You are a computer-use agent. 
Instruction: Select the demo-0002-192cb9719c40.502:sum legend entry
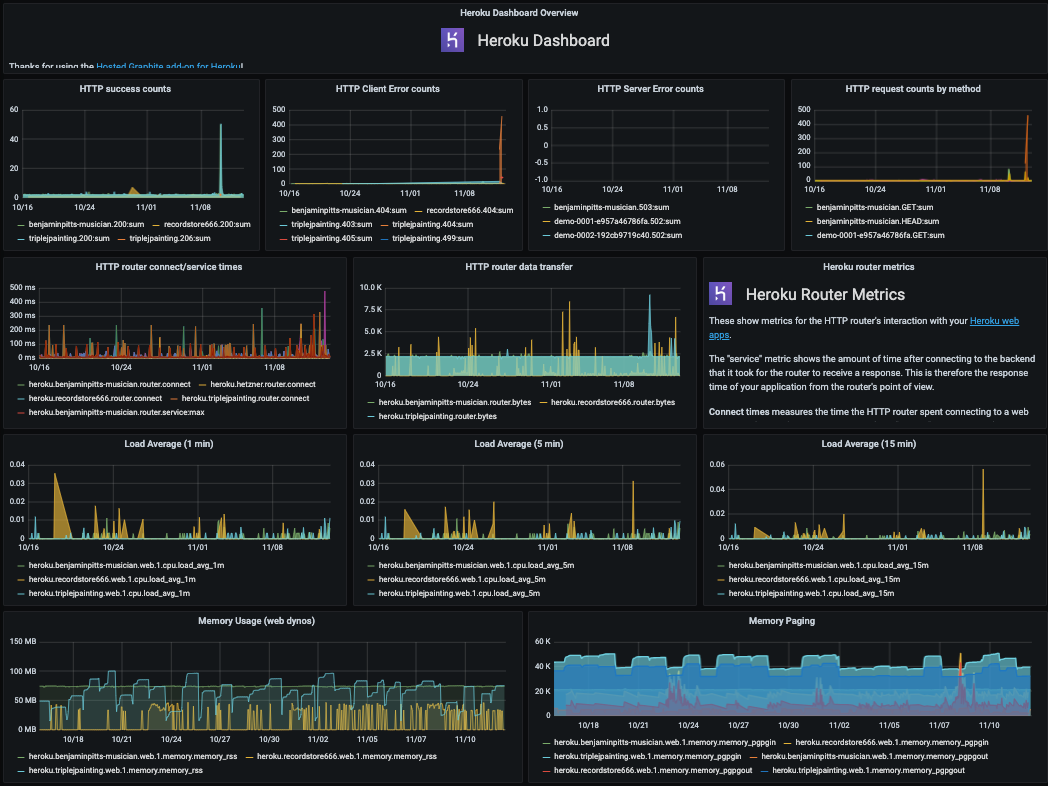tap(618, 235)
